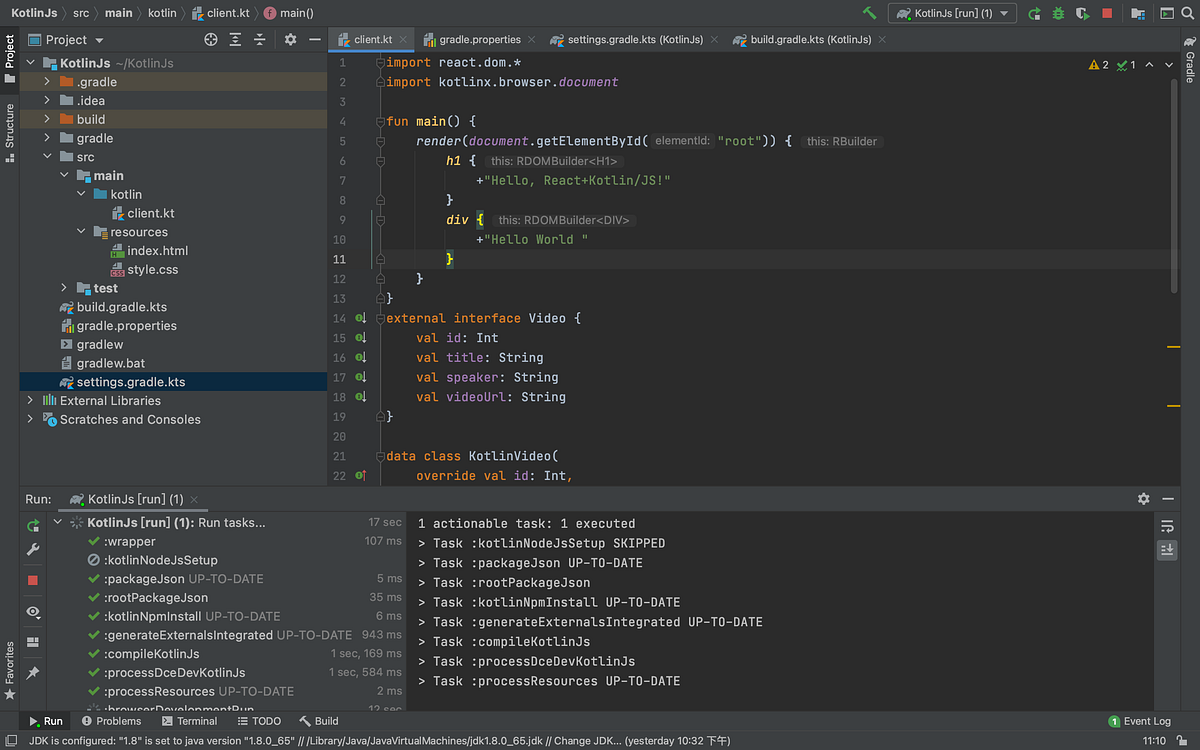Open the Run panel settings gear

(x=1143, y=498)
